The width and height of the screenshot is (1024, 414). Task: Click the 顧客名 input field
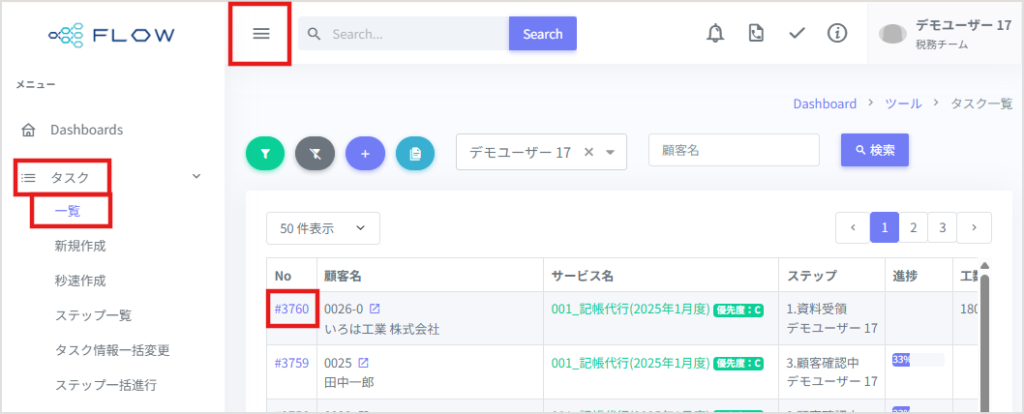[733, 150]
